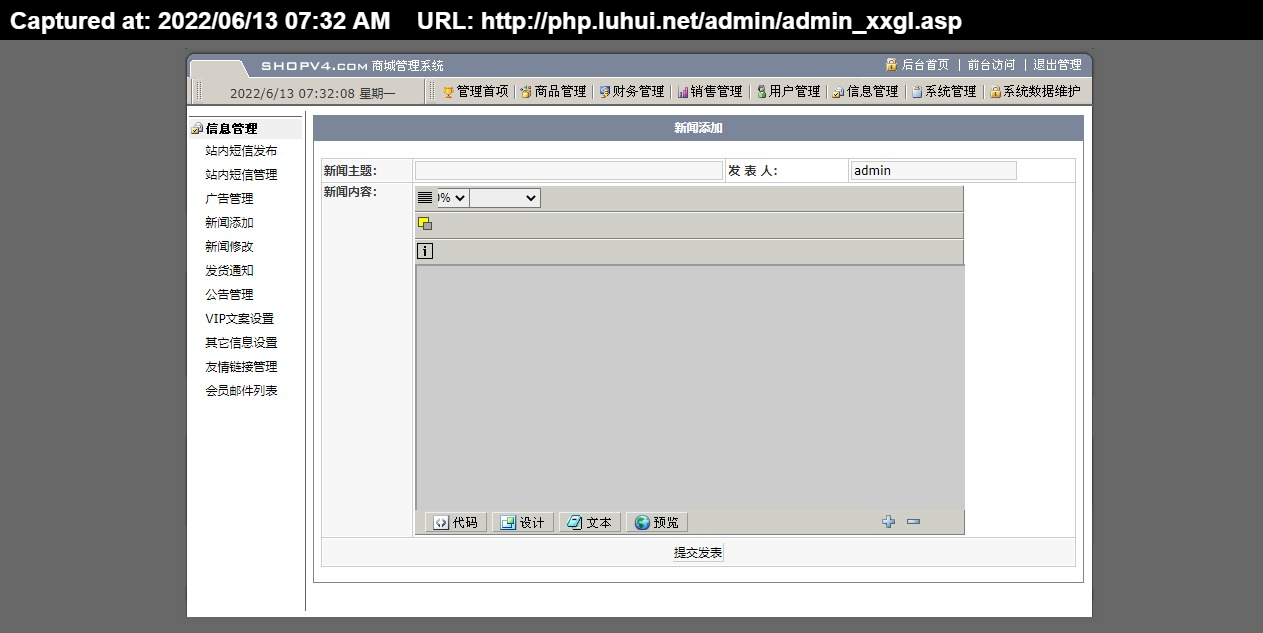Click the boxed "i" info icon

tap(425, 251)
